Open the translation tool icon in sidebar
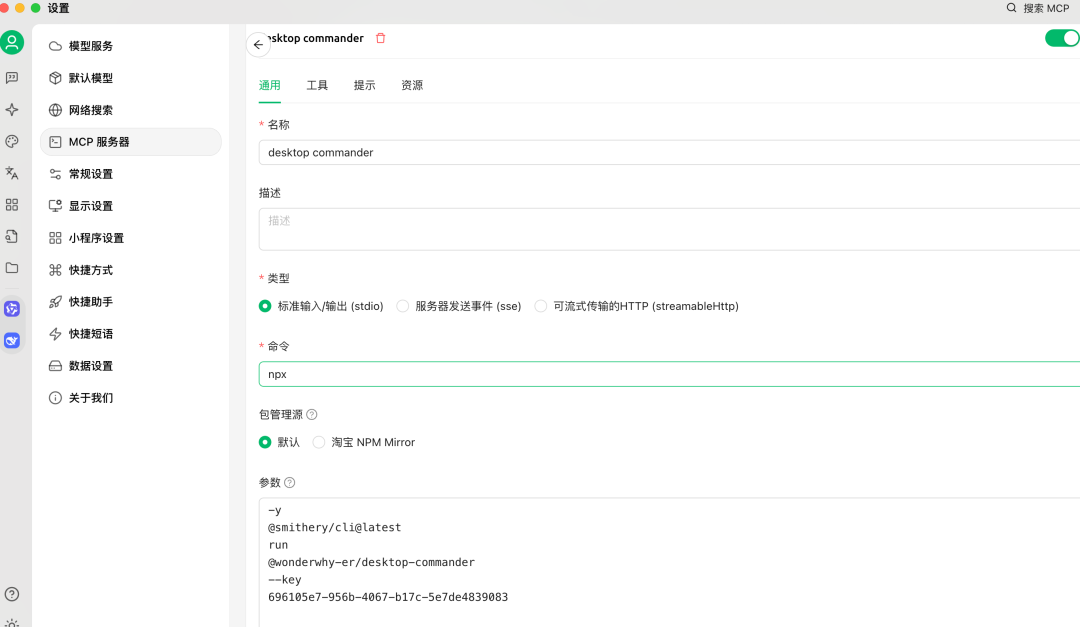Viewport: 1080px width, 627px height. [x=13, y=173]
